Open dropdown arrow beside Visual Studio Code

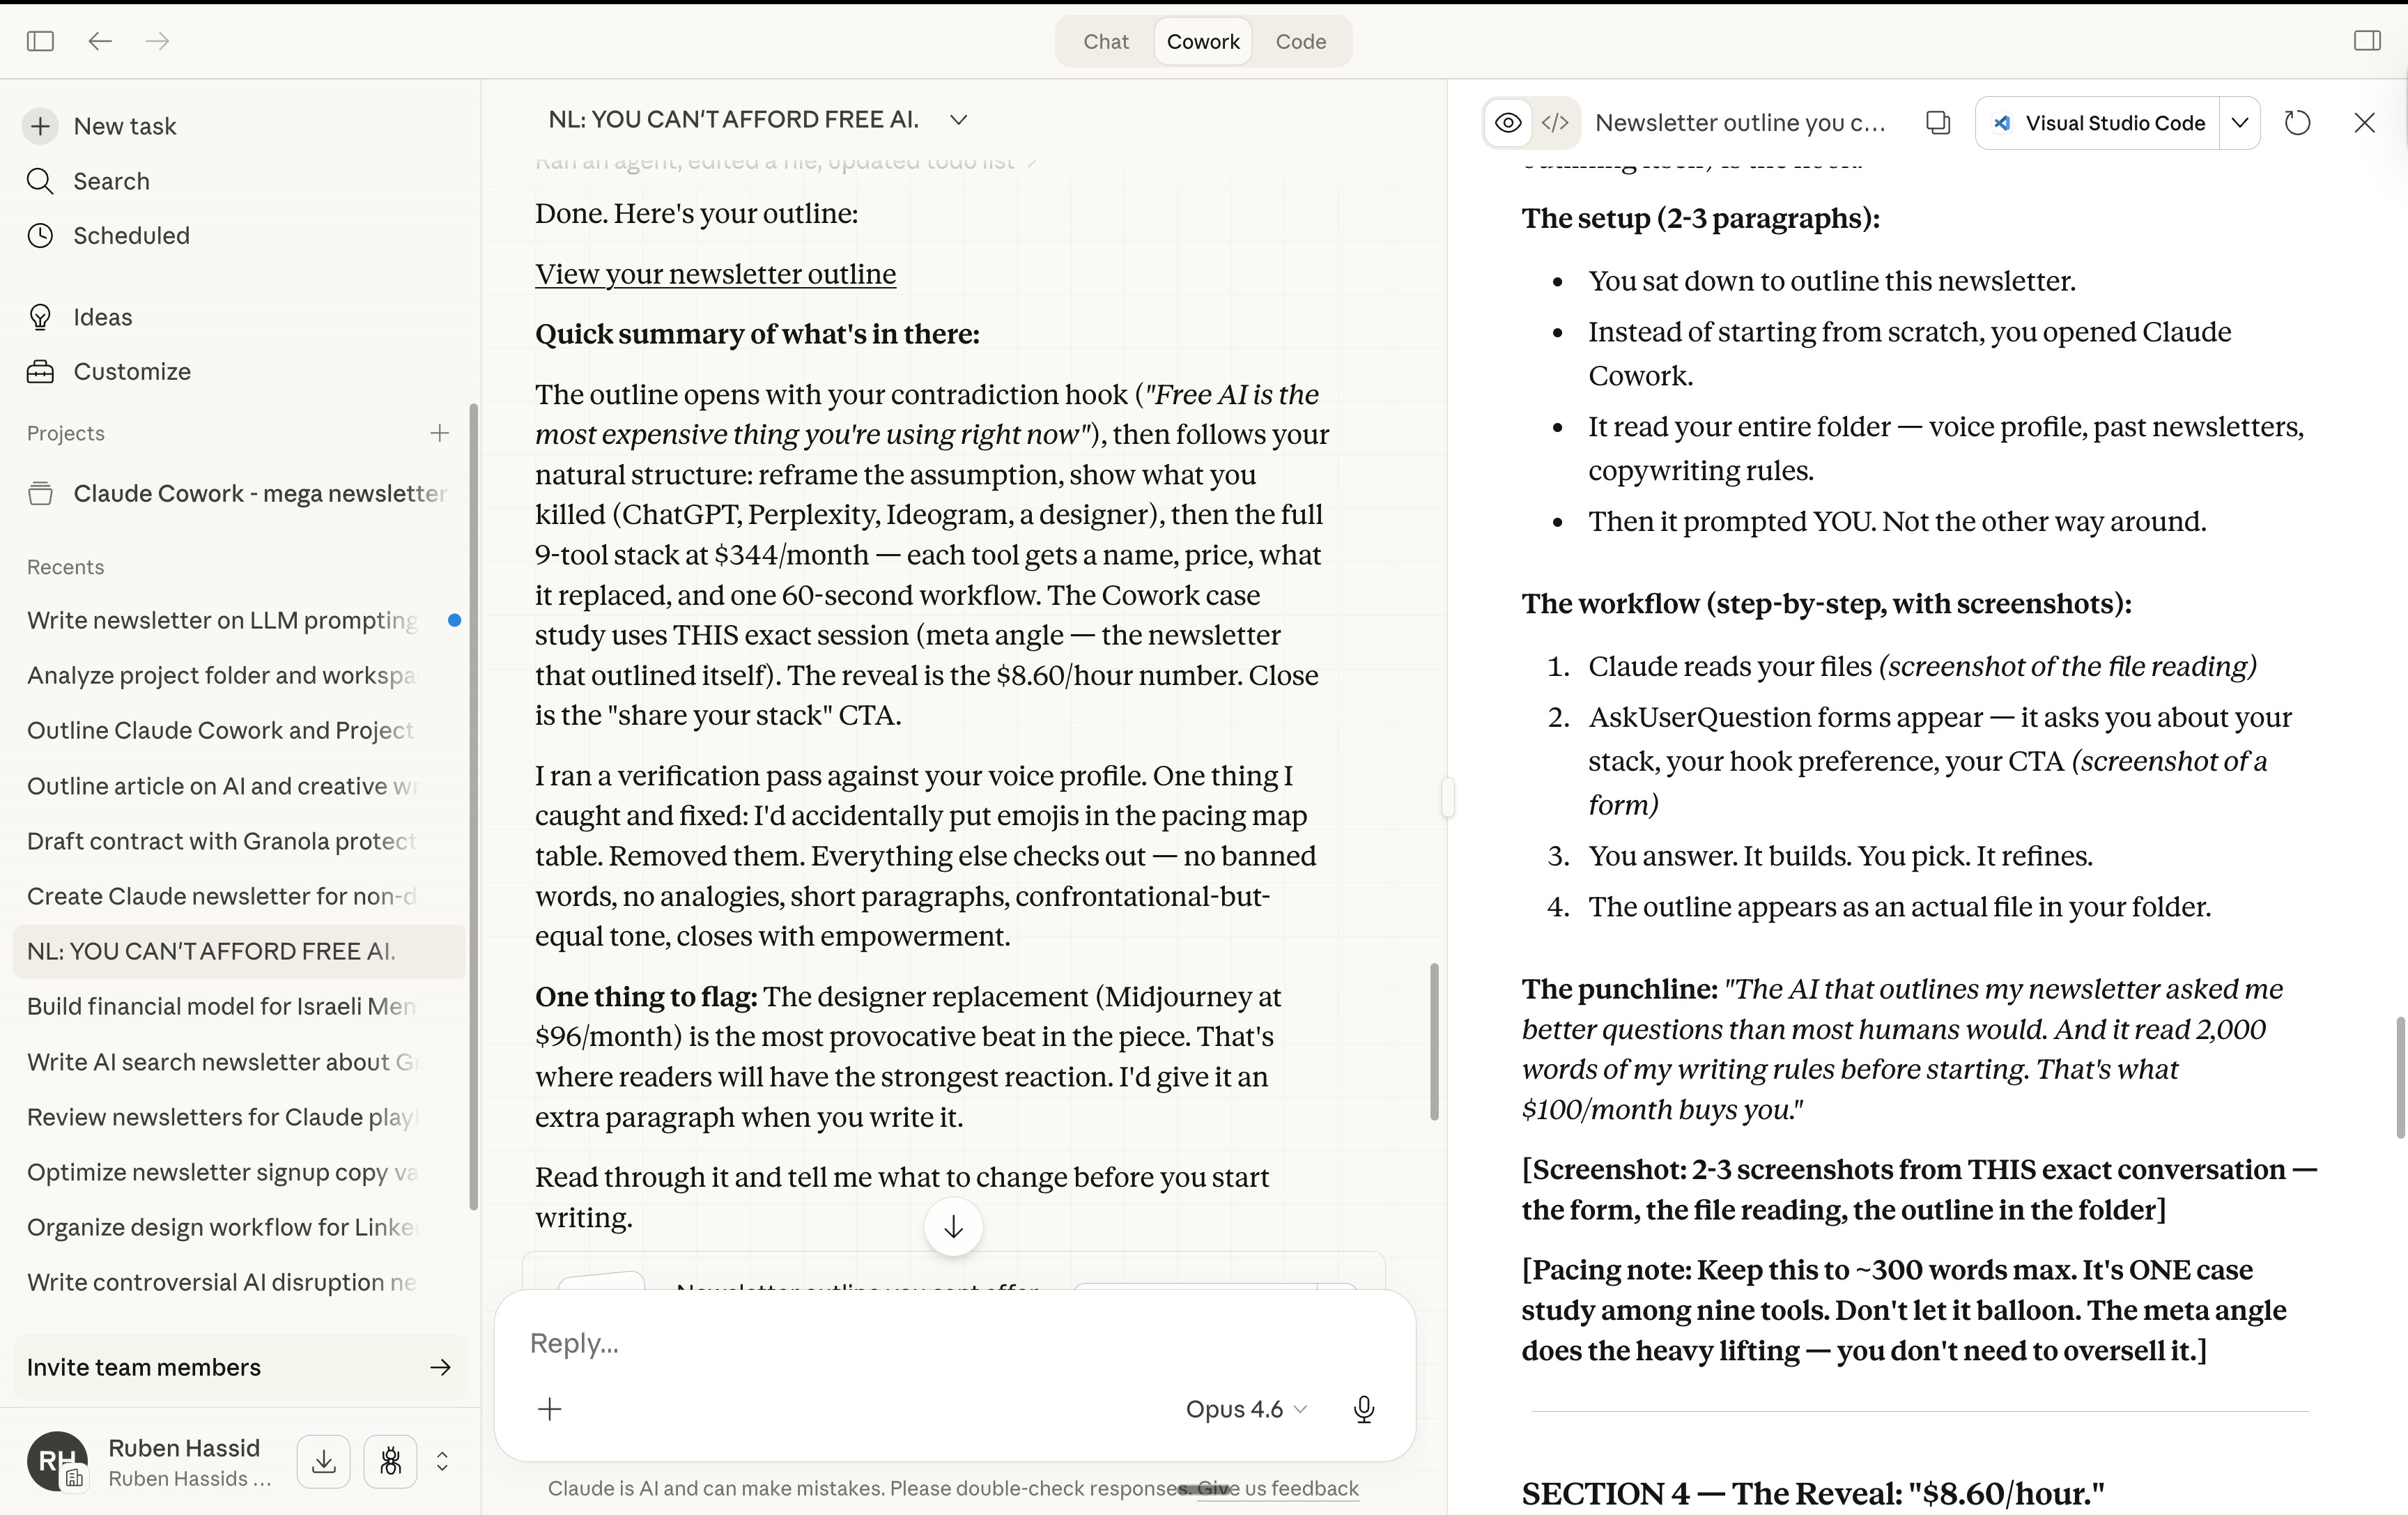(2240, 123)
